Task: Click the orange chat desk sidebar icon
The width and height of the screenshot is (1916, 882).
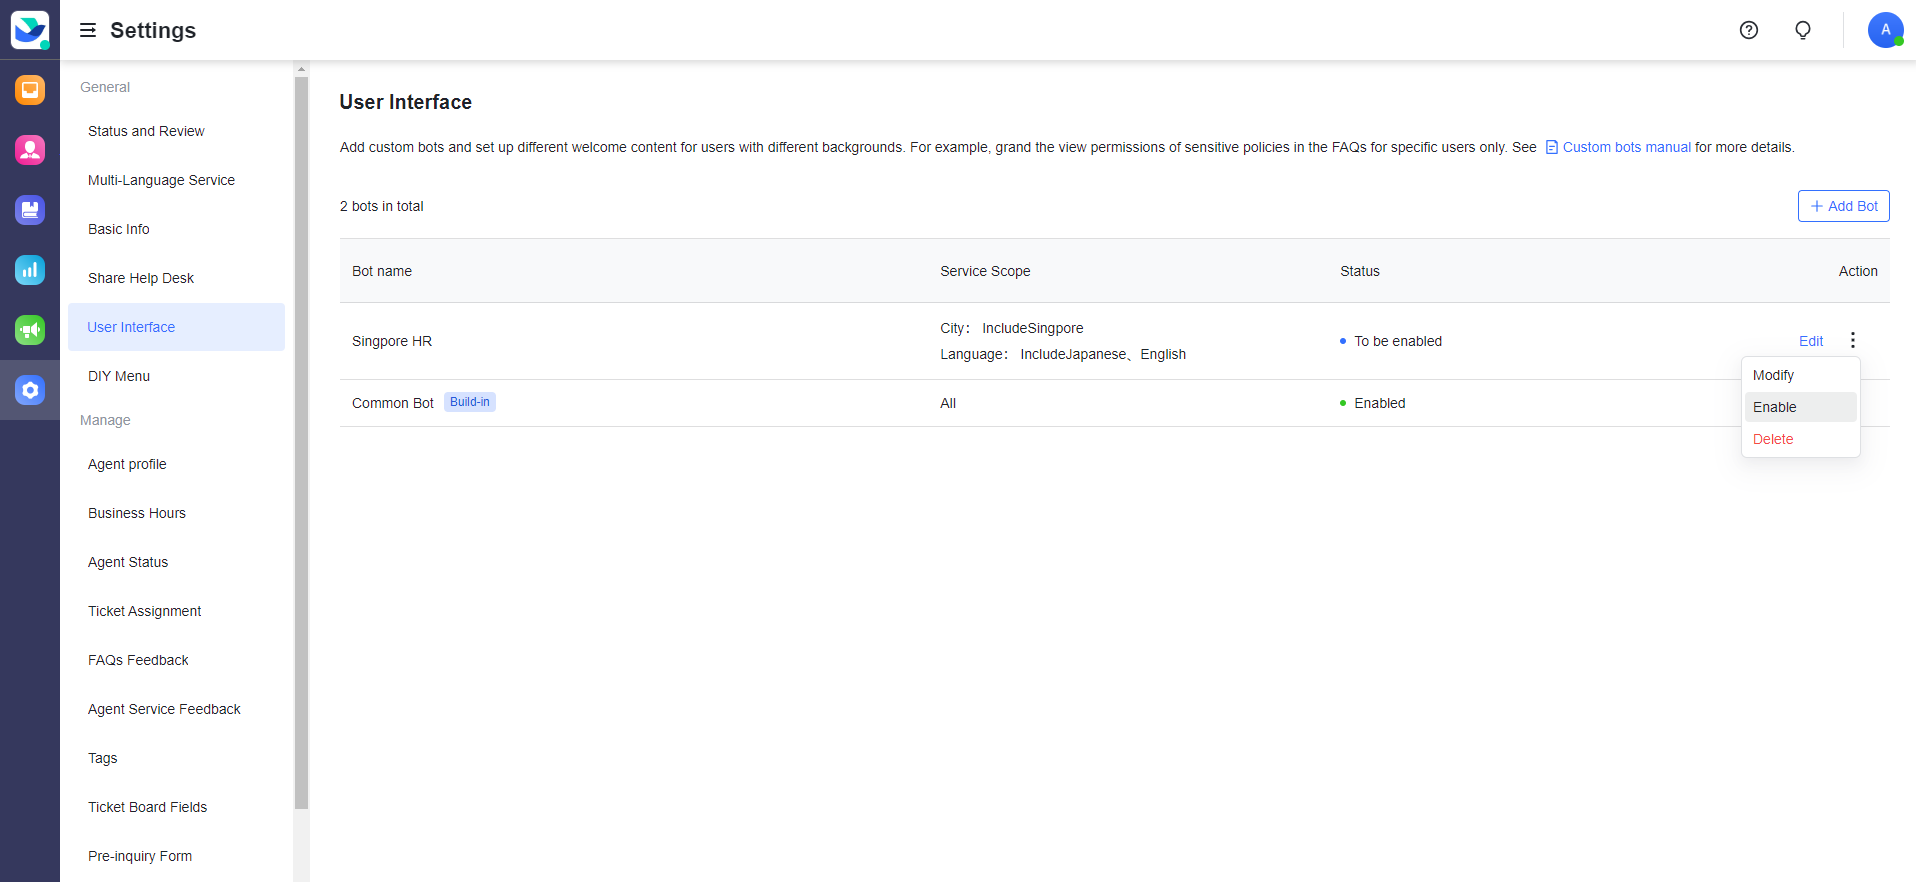Action: coord(30,90)
